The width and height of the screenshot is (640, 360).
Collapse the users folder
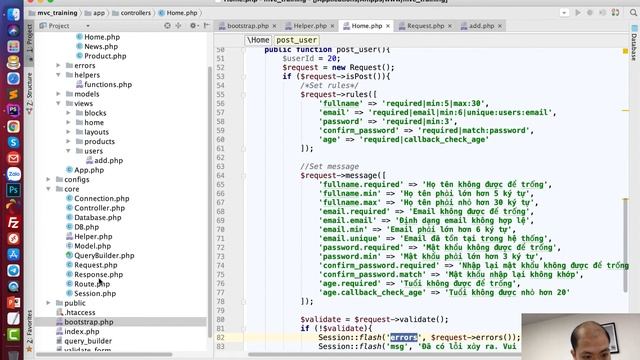click(x=68, y=151)
